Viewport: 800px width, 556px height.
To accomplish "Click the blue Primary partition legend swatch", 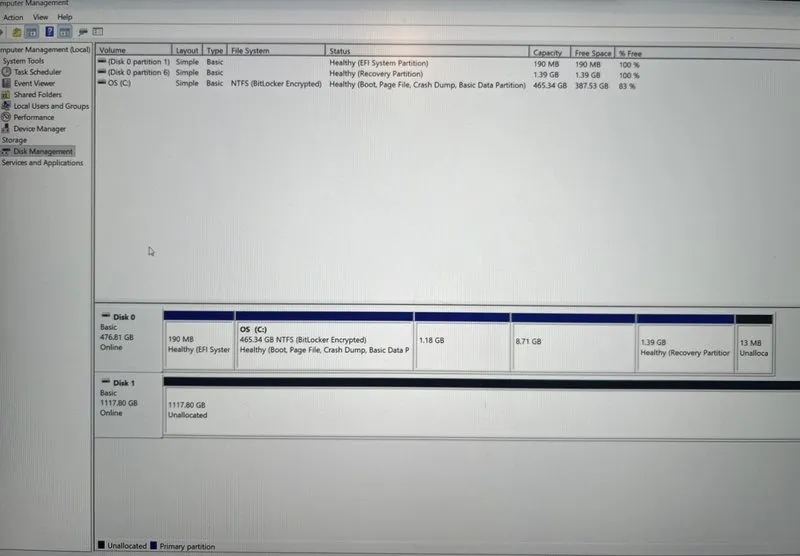I will pos(154,545).
